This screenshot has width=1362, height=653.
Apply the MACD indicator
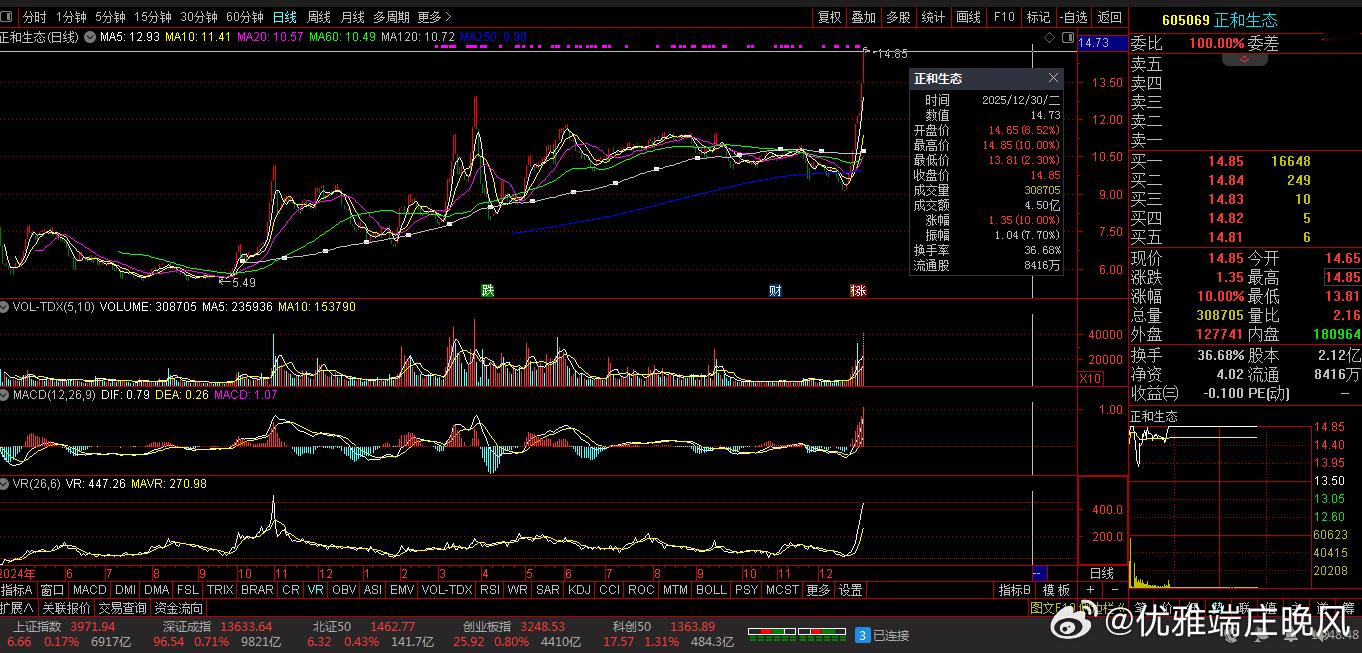point(90,590)
